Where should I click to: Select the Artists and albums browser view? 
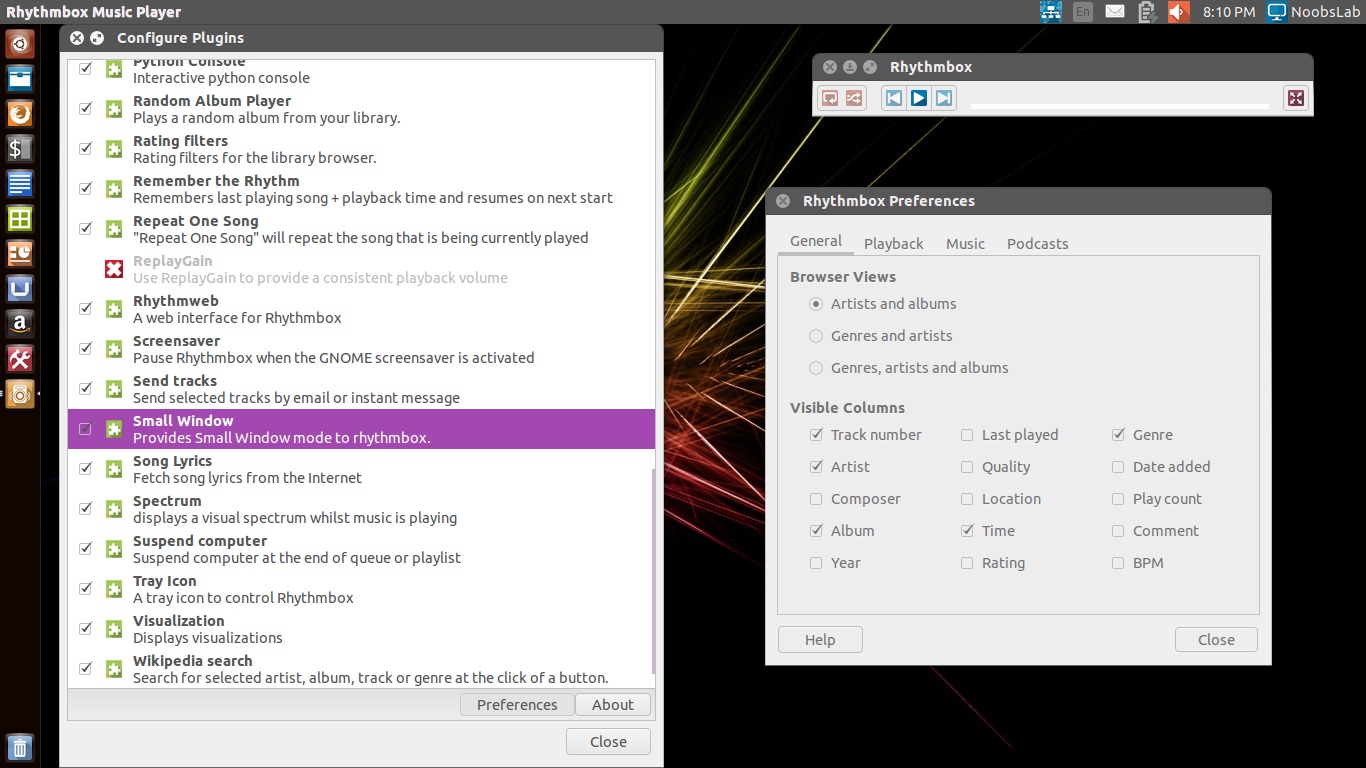[816, 304]
